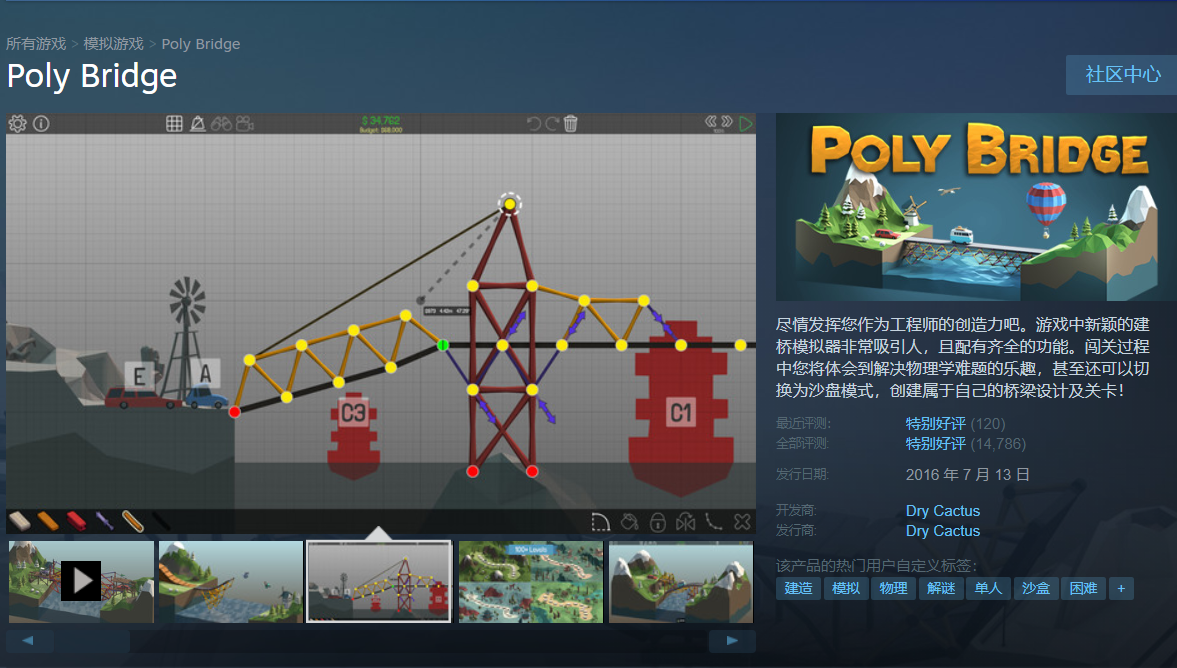Open publisher Dry Cactus link

[943, 531]
